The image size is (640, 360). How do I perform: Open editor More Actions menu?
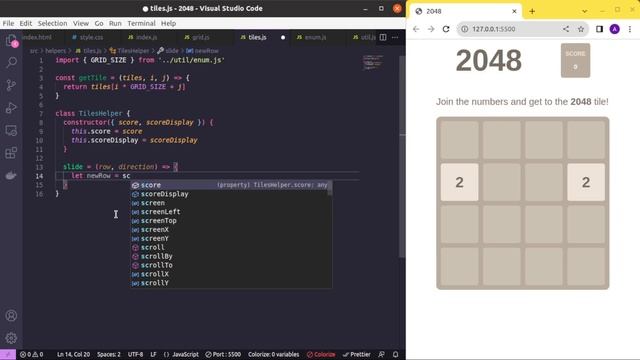click(395, 37)
